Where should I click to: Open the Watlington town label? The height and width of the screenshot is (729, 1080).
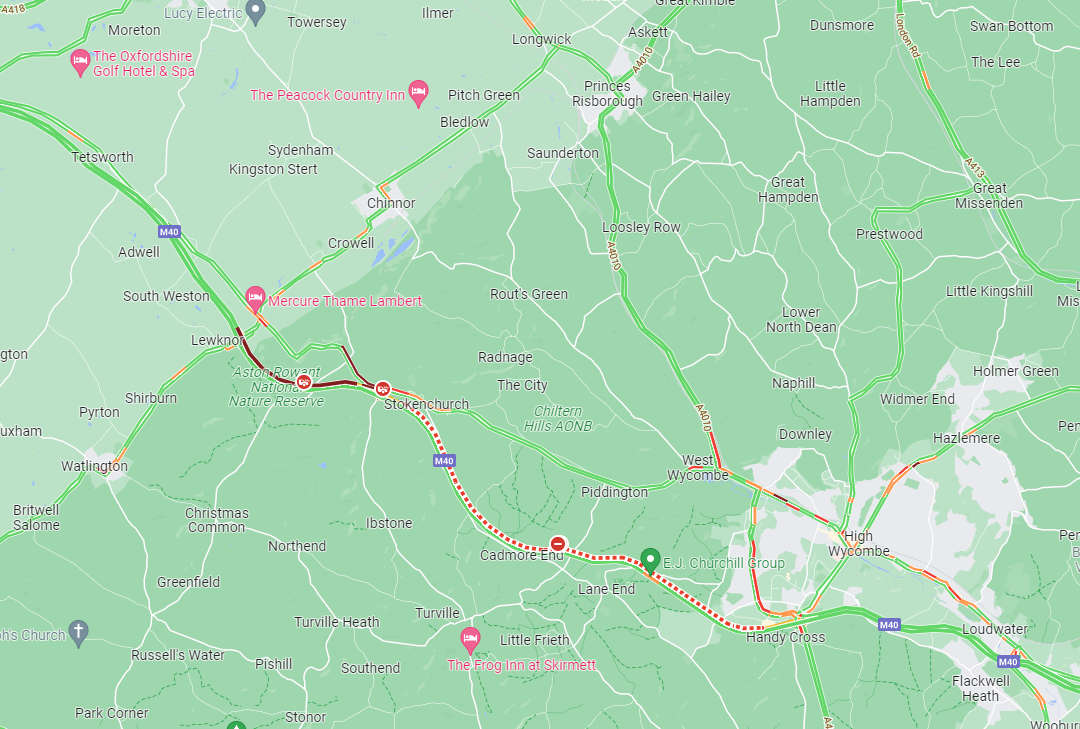pos(94,466)
